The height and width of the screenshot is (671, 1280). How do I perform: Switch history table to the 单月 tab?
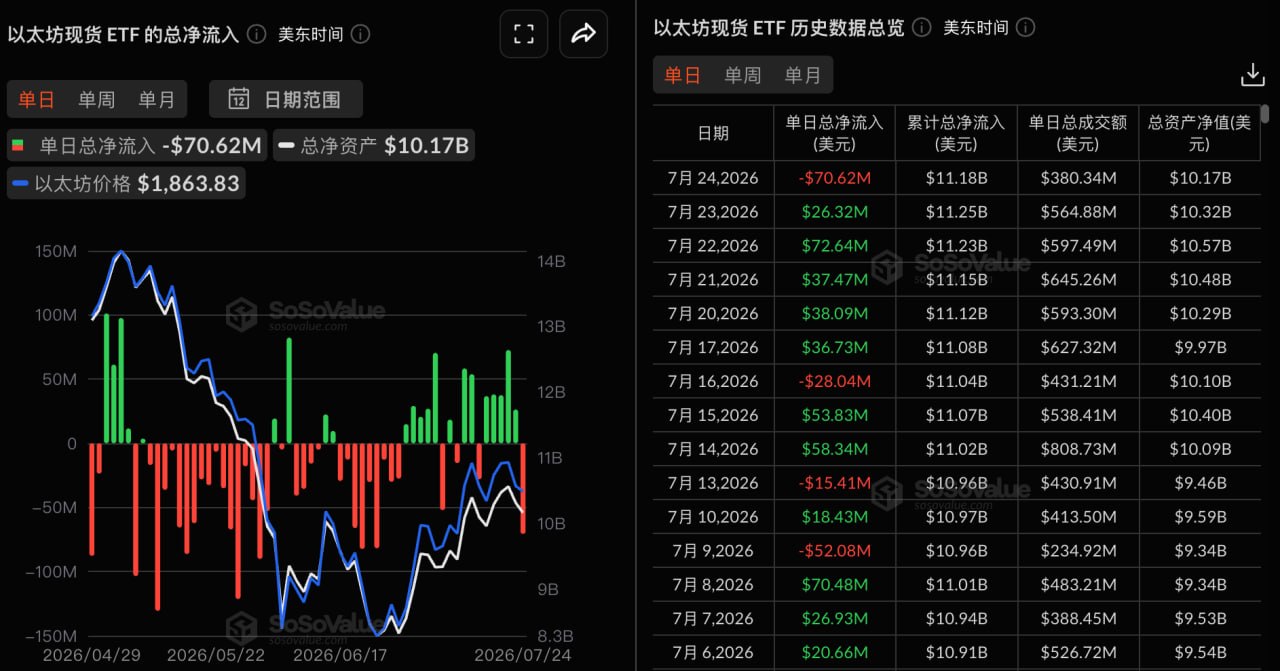point(803,75)
